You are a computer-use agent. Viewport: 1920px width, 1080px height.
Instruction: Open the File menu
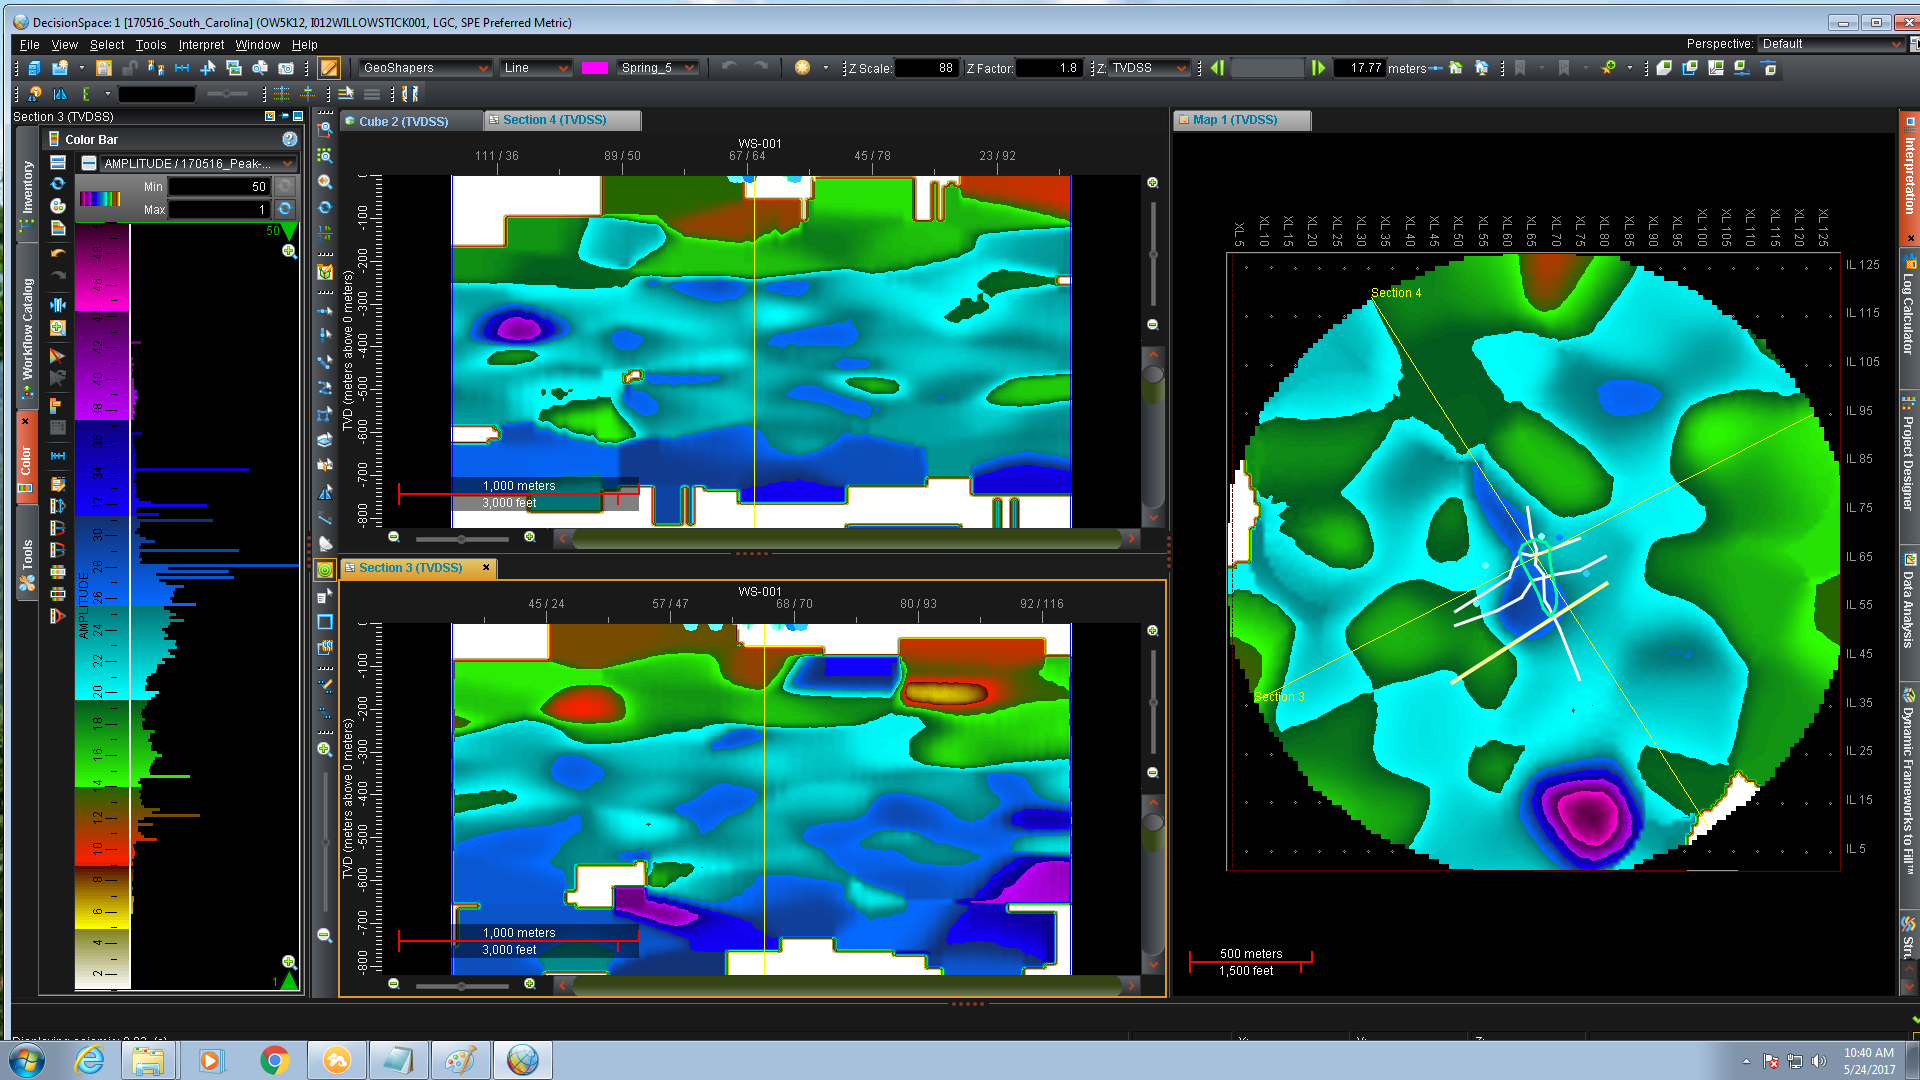tap(29, 45)
